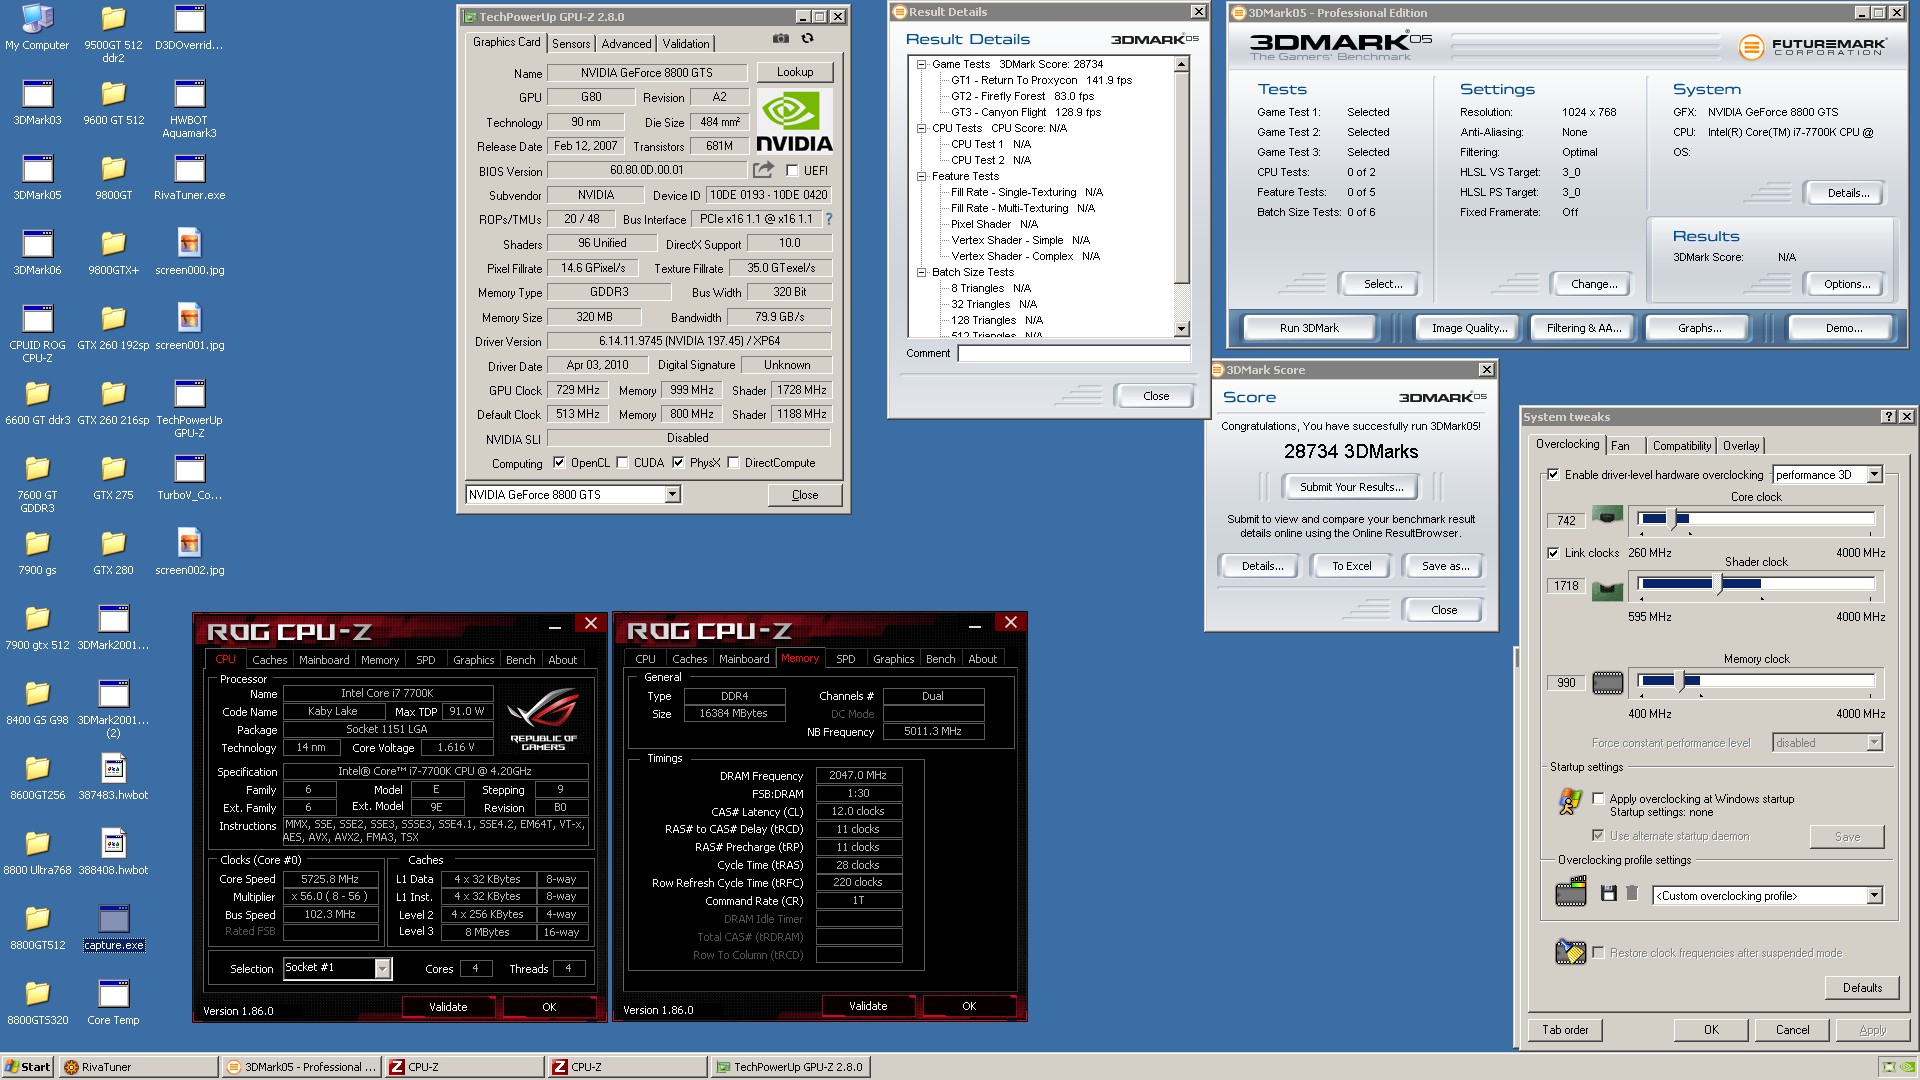Open TechPowerUp GPU-Z desktop shortcut
The width and height of the screenshot is (1920, 1080).
[189, 409]
